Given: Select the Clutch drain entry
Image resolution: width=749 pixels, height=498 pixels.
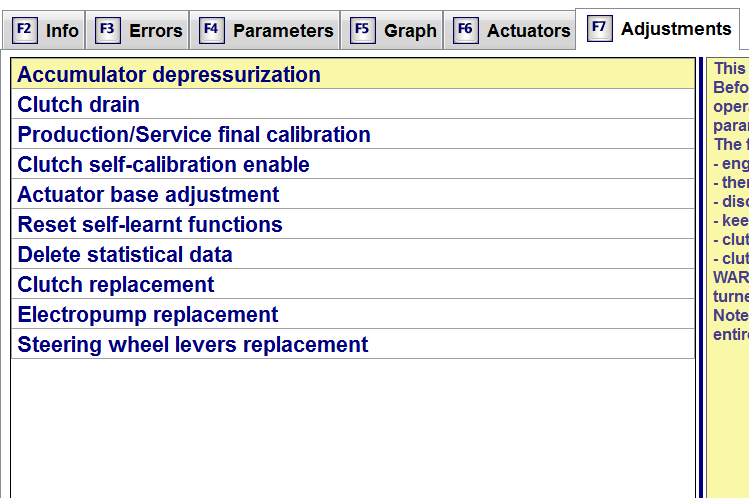Looking at the screenshot, I should click(x=353, y=104).
